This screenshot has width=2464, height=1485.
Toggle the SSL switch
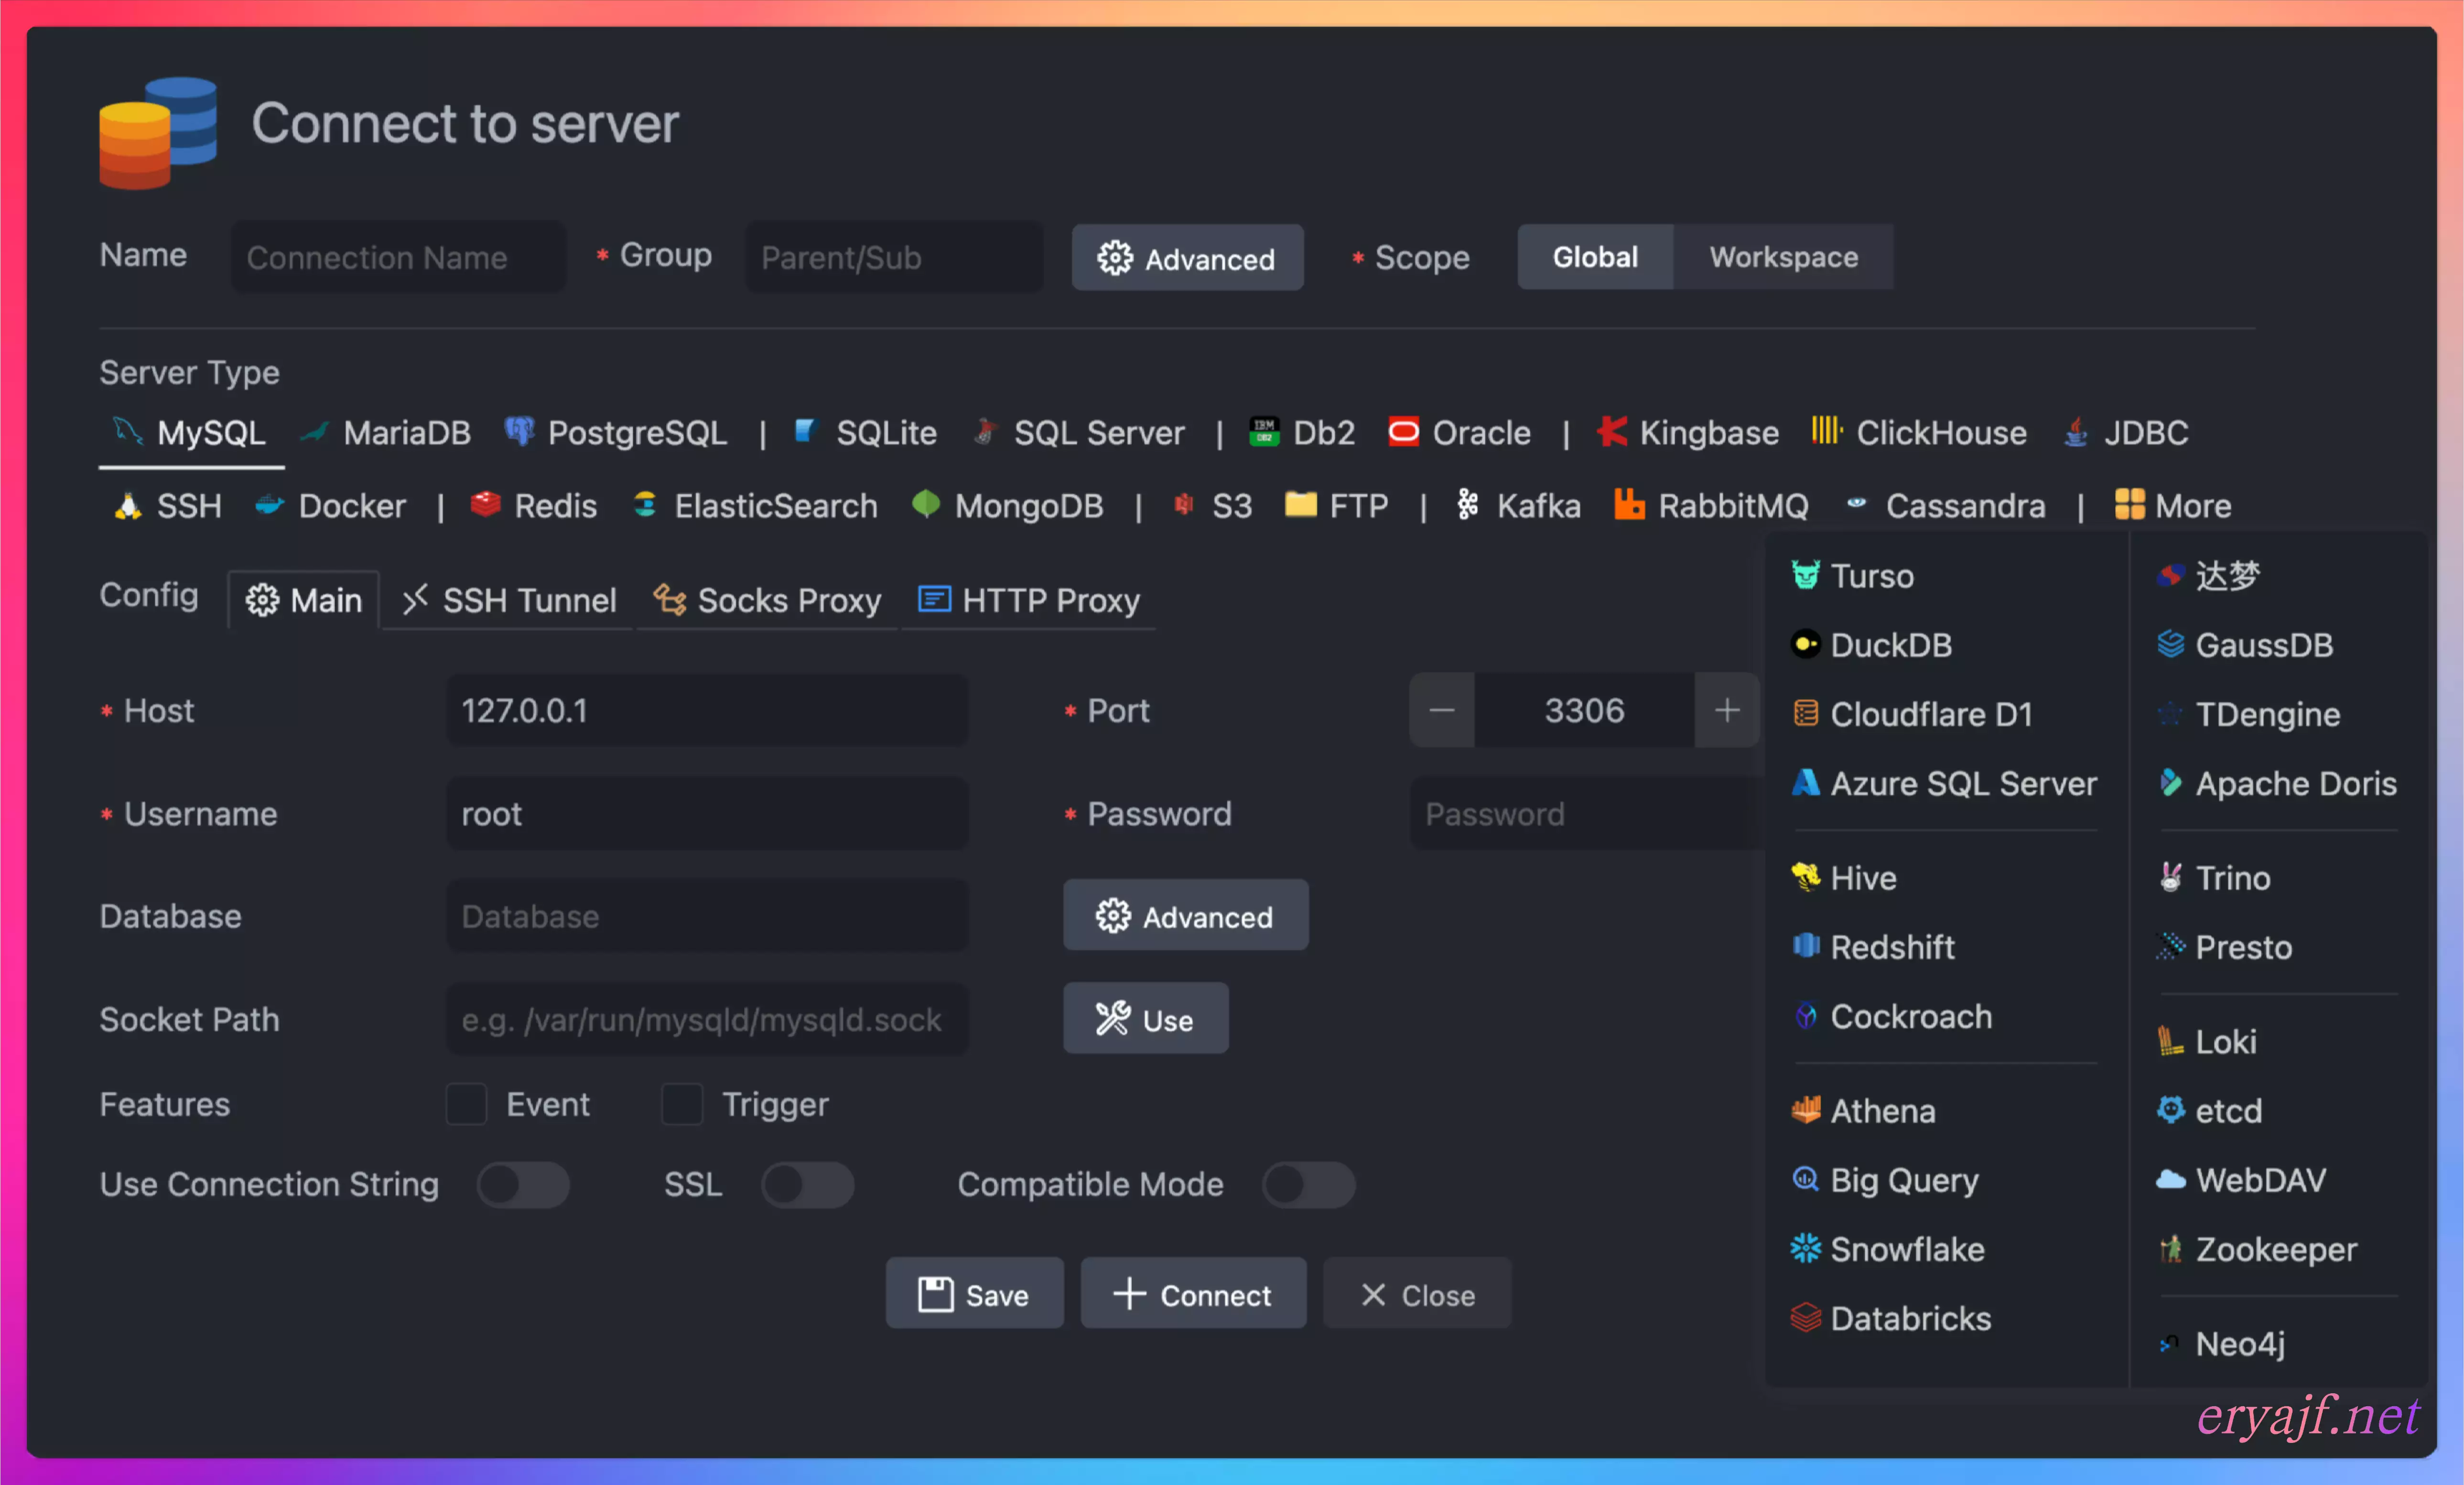click(x=807, y=1185)
